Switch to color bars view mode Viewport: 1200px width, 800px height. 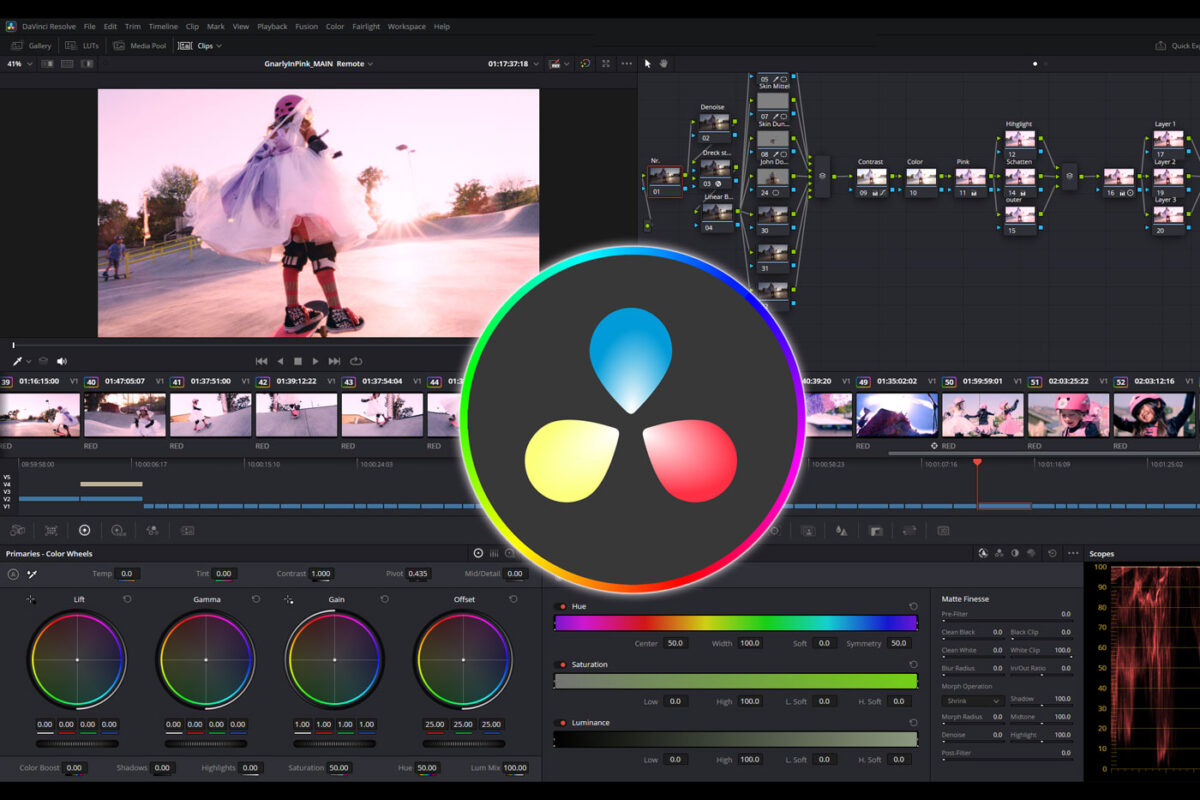494,553
